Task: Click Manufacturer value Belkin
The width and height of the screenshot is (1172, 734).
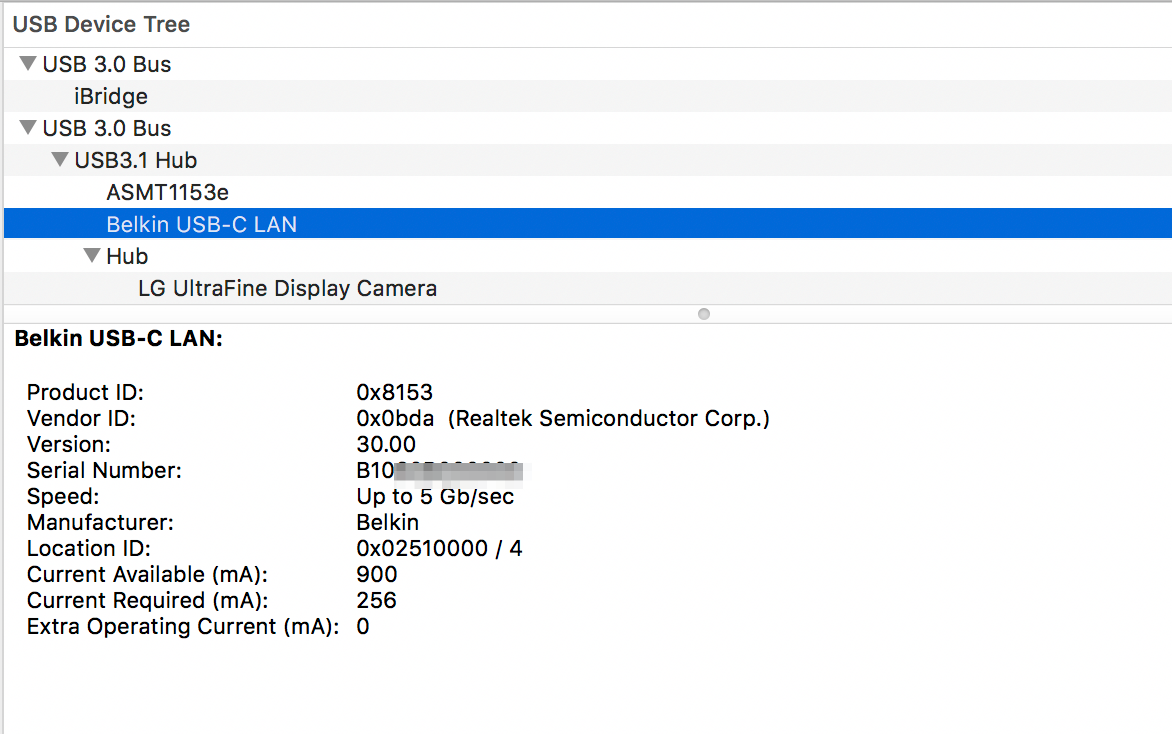Action: pyautogui.click(x=387, y=522)
